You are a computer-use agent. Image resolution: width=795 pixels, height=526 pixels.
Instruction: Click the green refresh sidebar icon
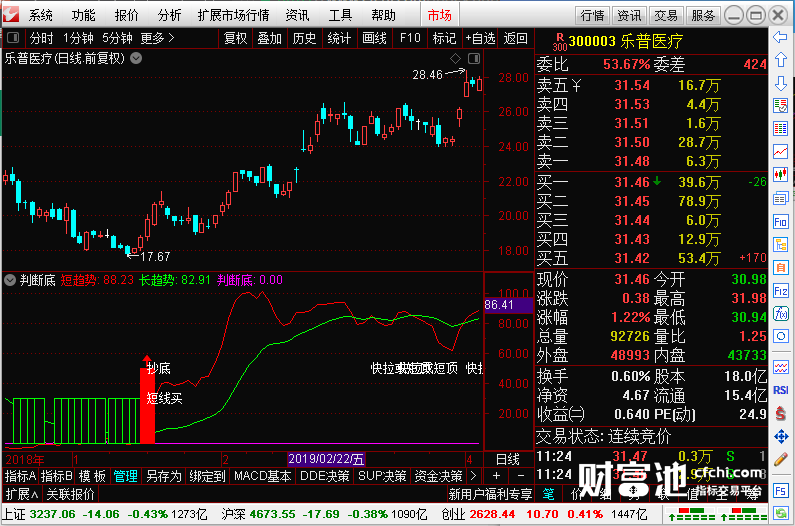point(780,513)
